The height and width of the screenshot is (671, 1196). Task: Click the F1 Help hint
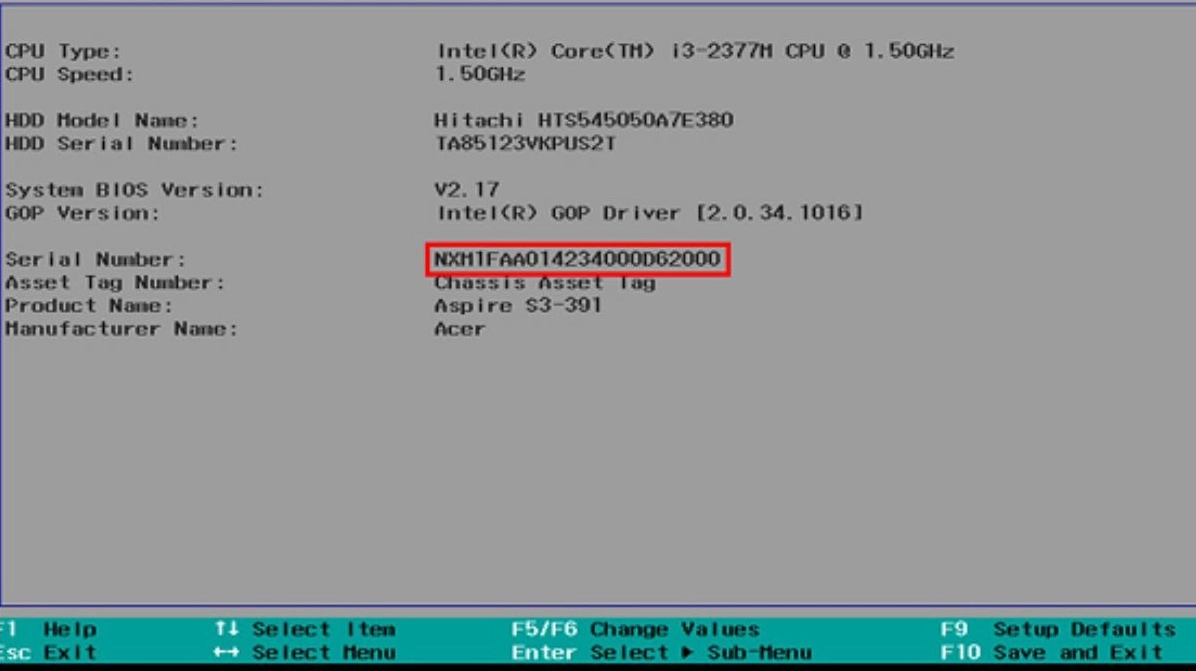pyautogui.click(x=50, y=630)
